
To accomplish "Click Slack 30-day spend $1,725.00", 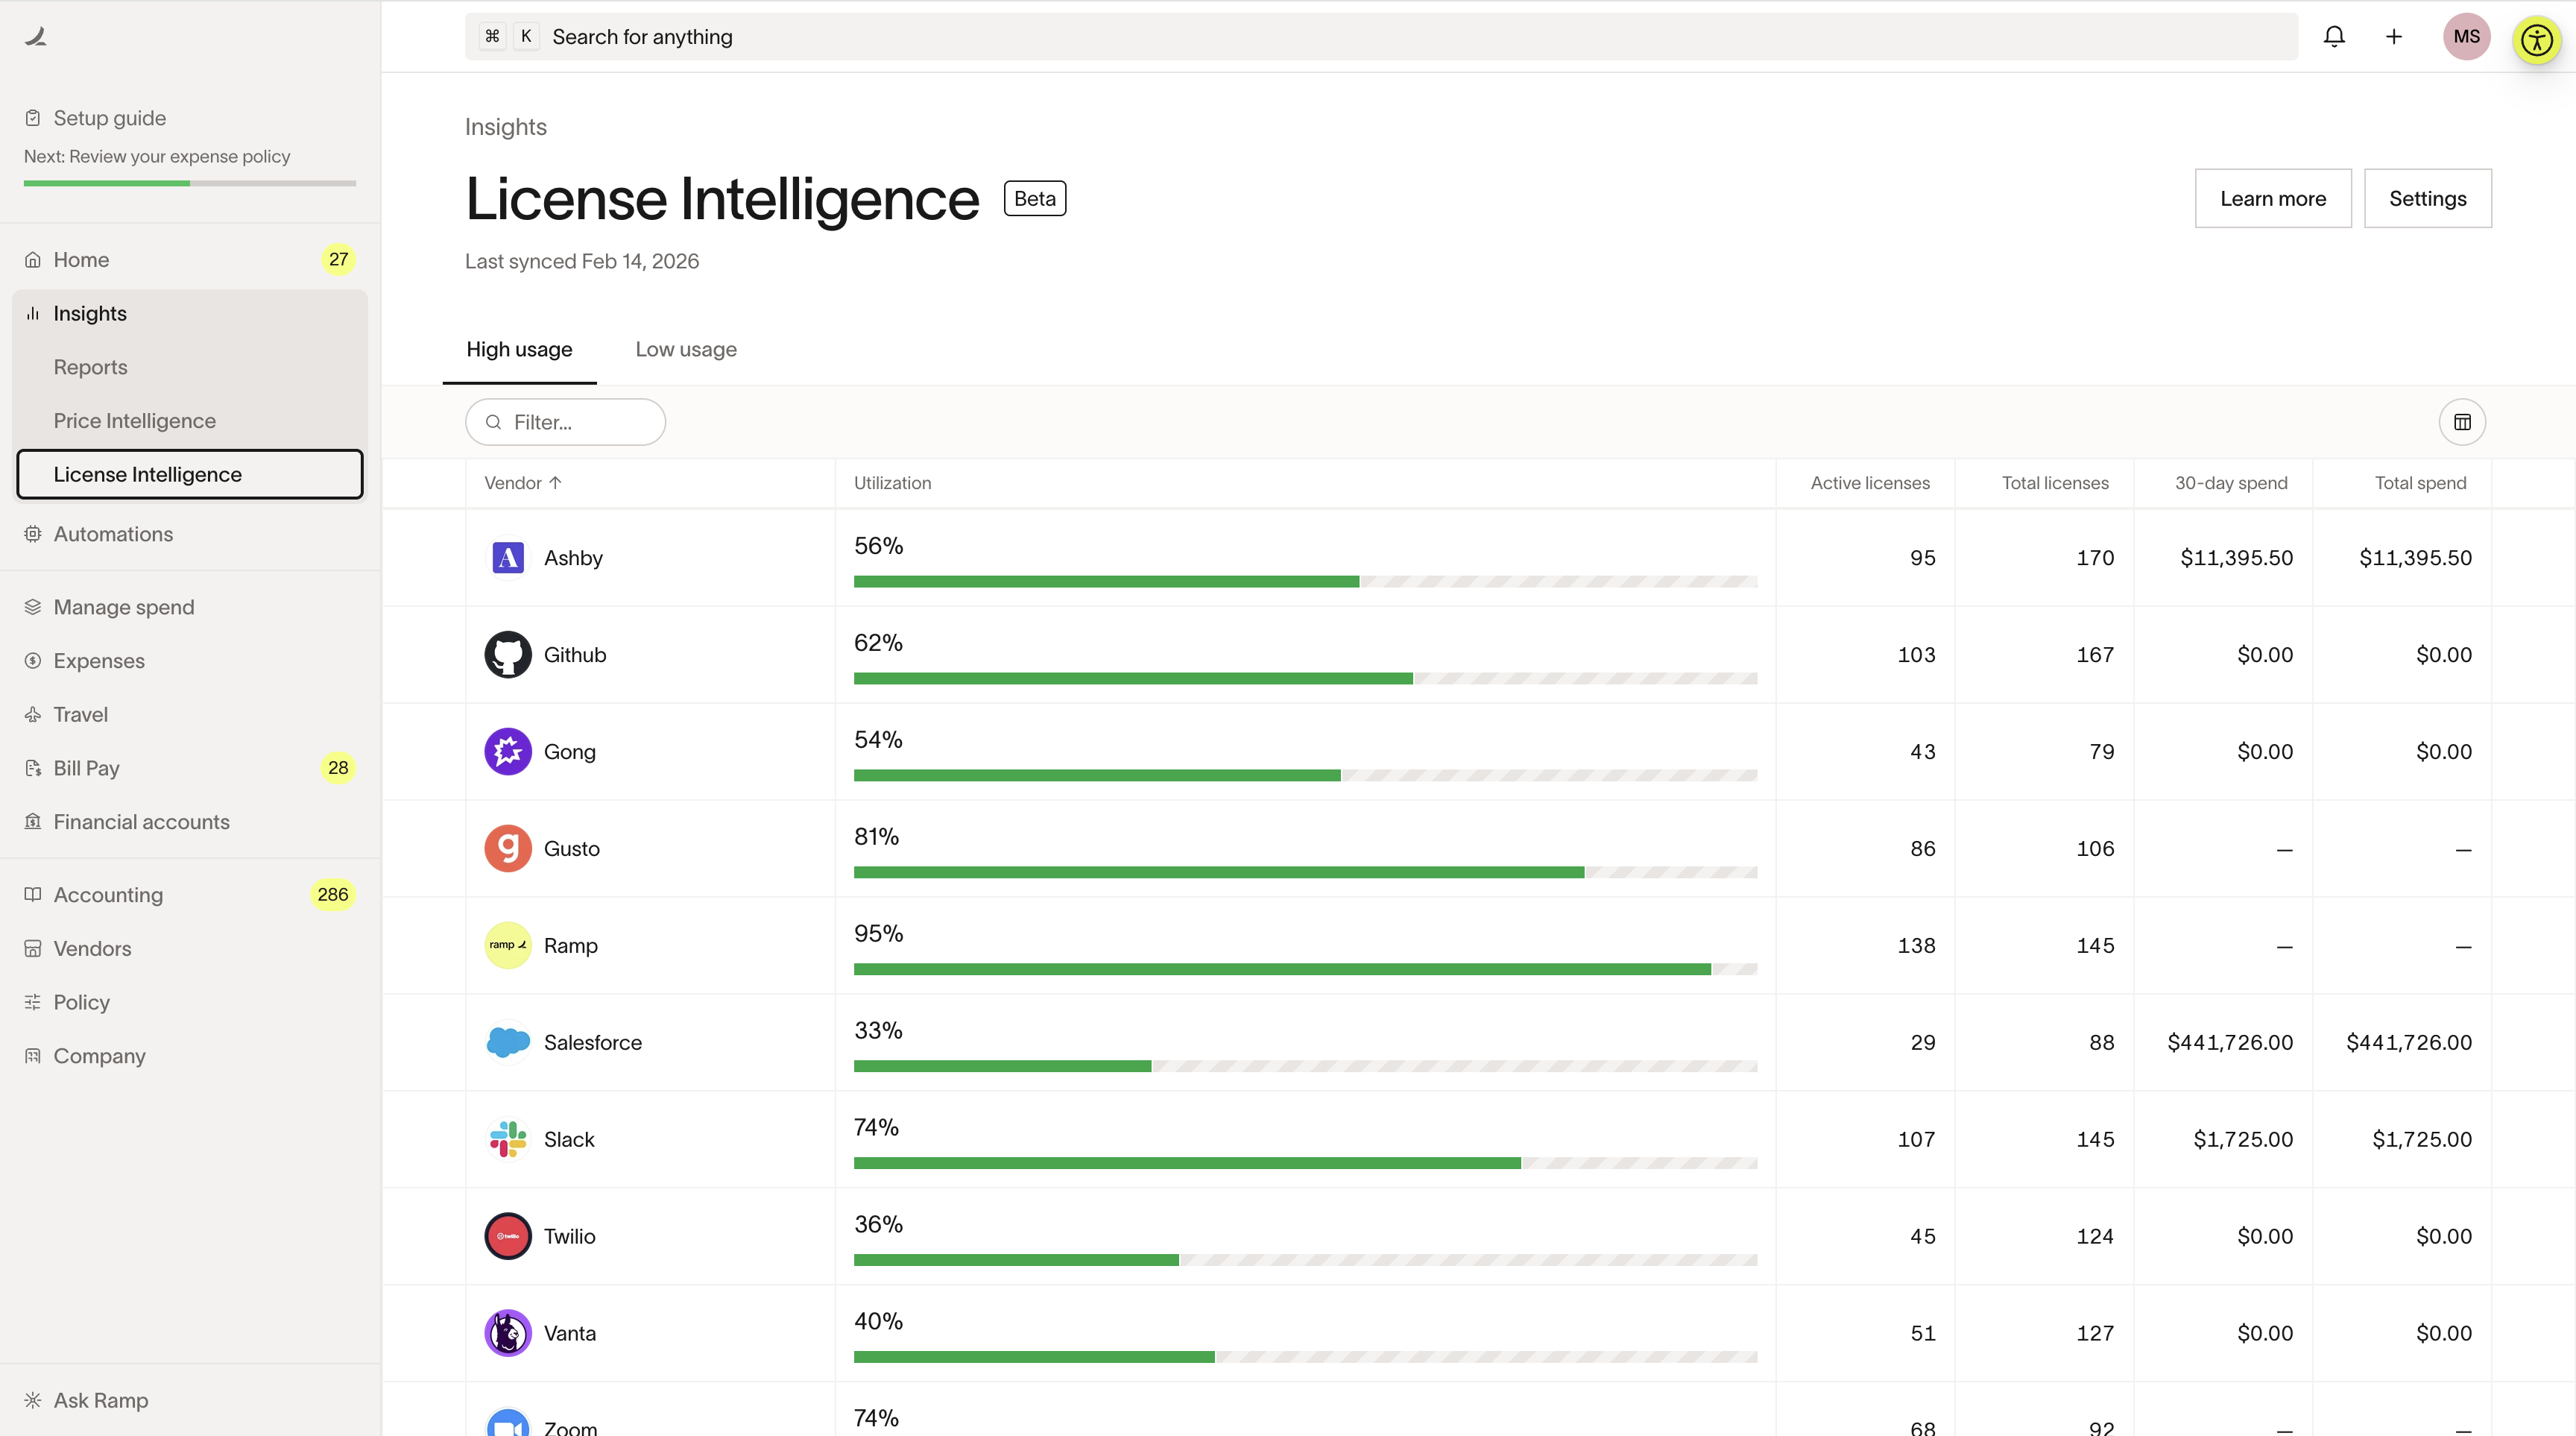I will coord(2243,1139).
